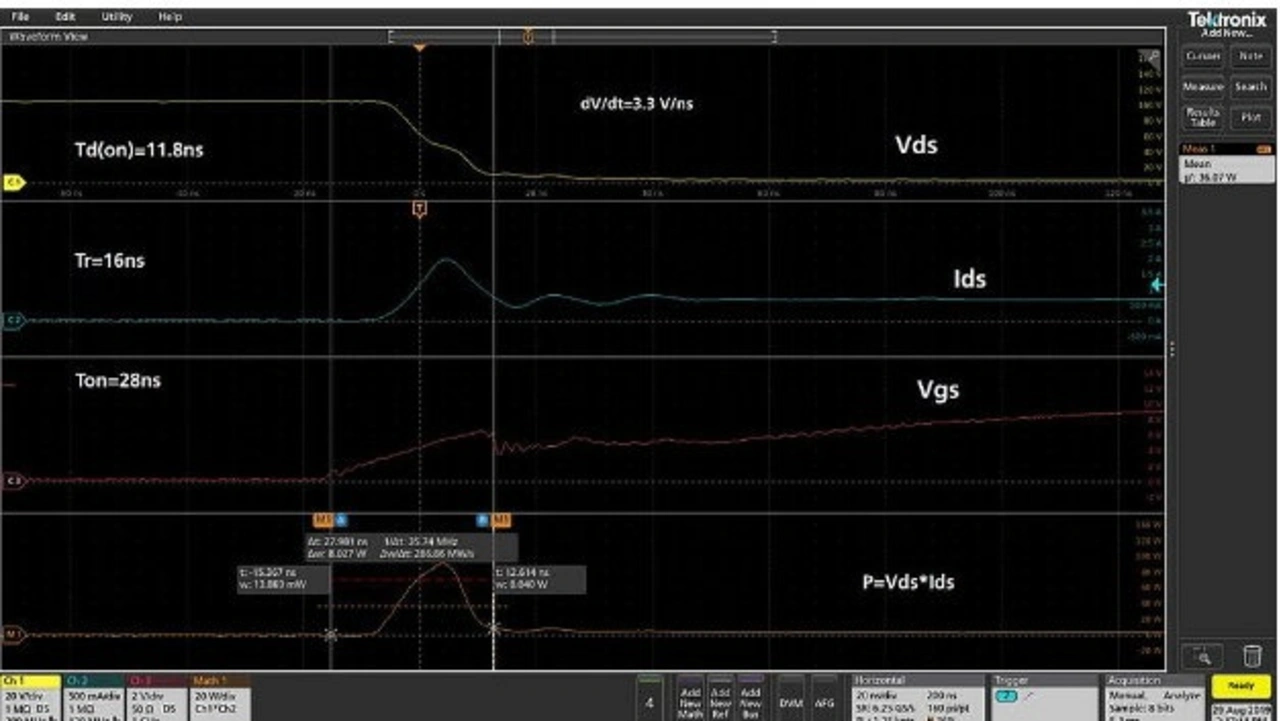Toggle the Ch 1 channel badge
Viewport: 1280px width, 721px height.
pos(31,697)
